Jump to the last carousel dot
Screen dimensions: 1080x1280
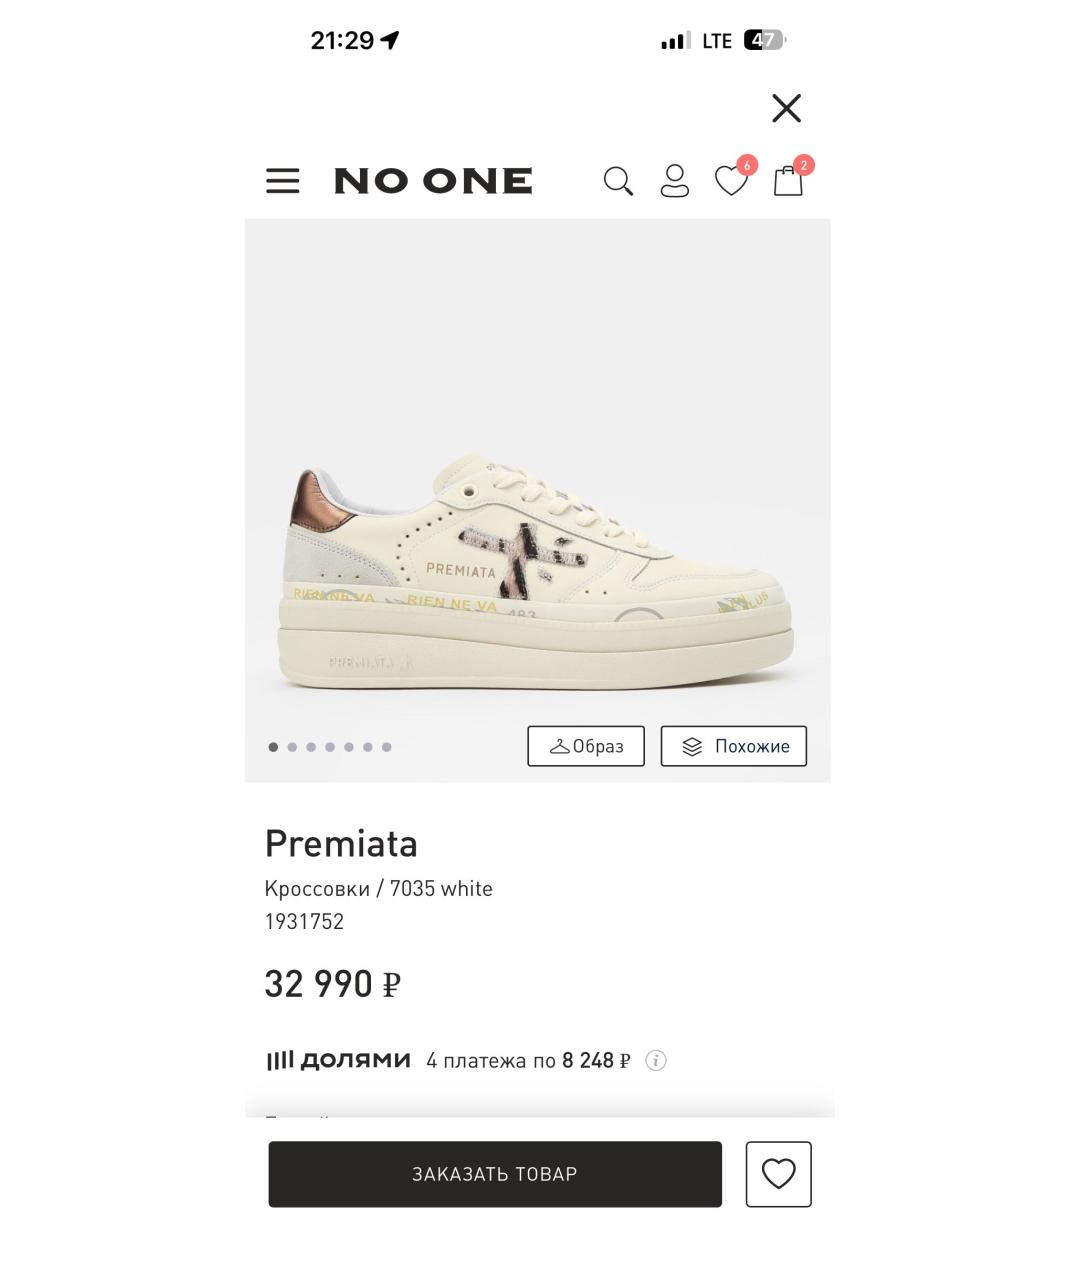pyautogui.click(x=387, y=747)
